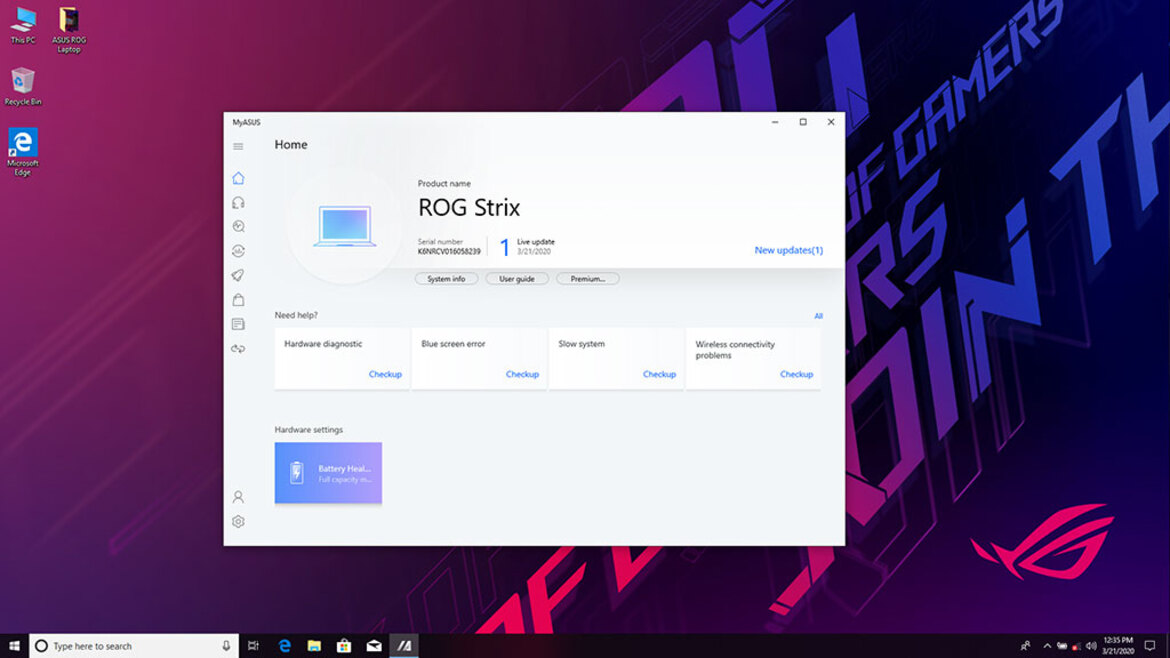
Task: Open the user account icon in sidebar
Action: coord(238,497)
